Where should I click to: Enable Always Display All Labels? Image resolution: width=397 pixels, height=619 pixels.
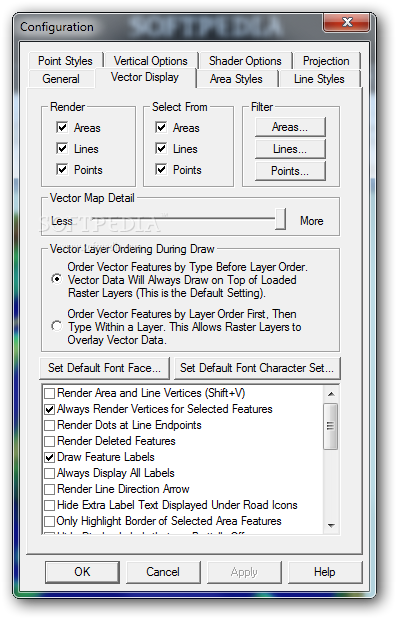pos(49,473)
